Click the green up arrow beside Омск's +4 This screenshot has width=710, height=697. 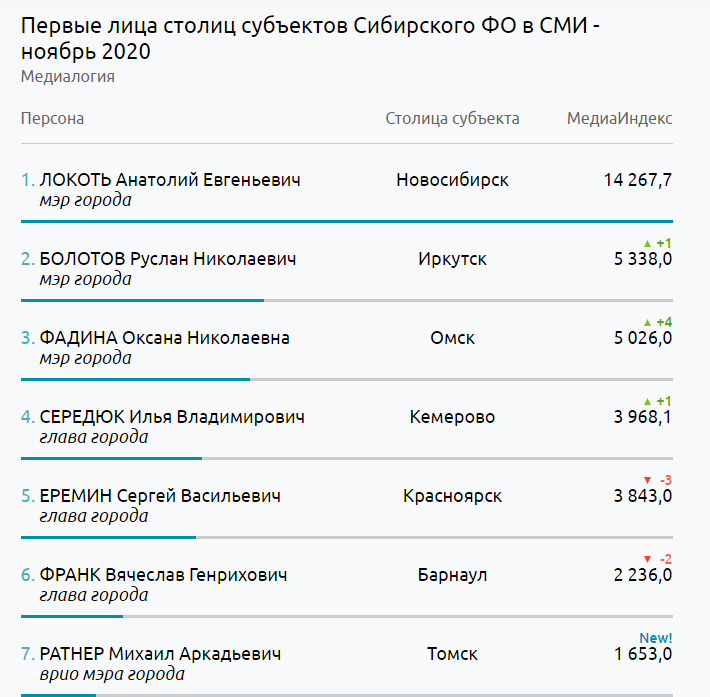tap(647, 322)
